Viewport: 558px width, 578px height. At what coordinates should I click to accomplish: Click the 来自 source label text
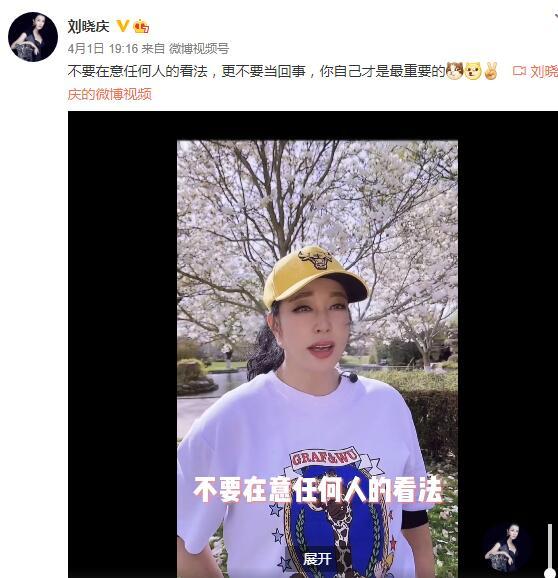[x=153, y=49]
